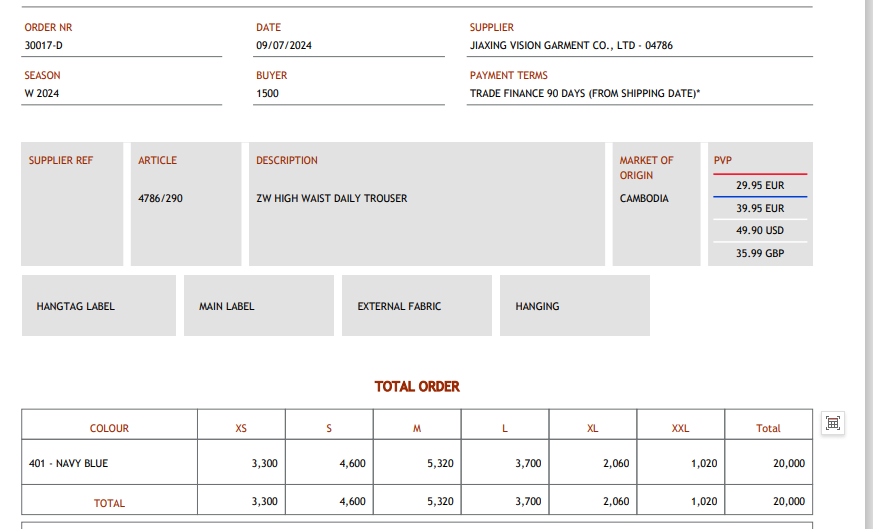The image size is (873, 529).
Task: Select the 49.90 USD price
Action: click(x=760, y=230)
